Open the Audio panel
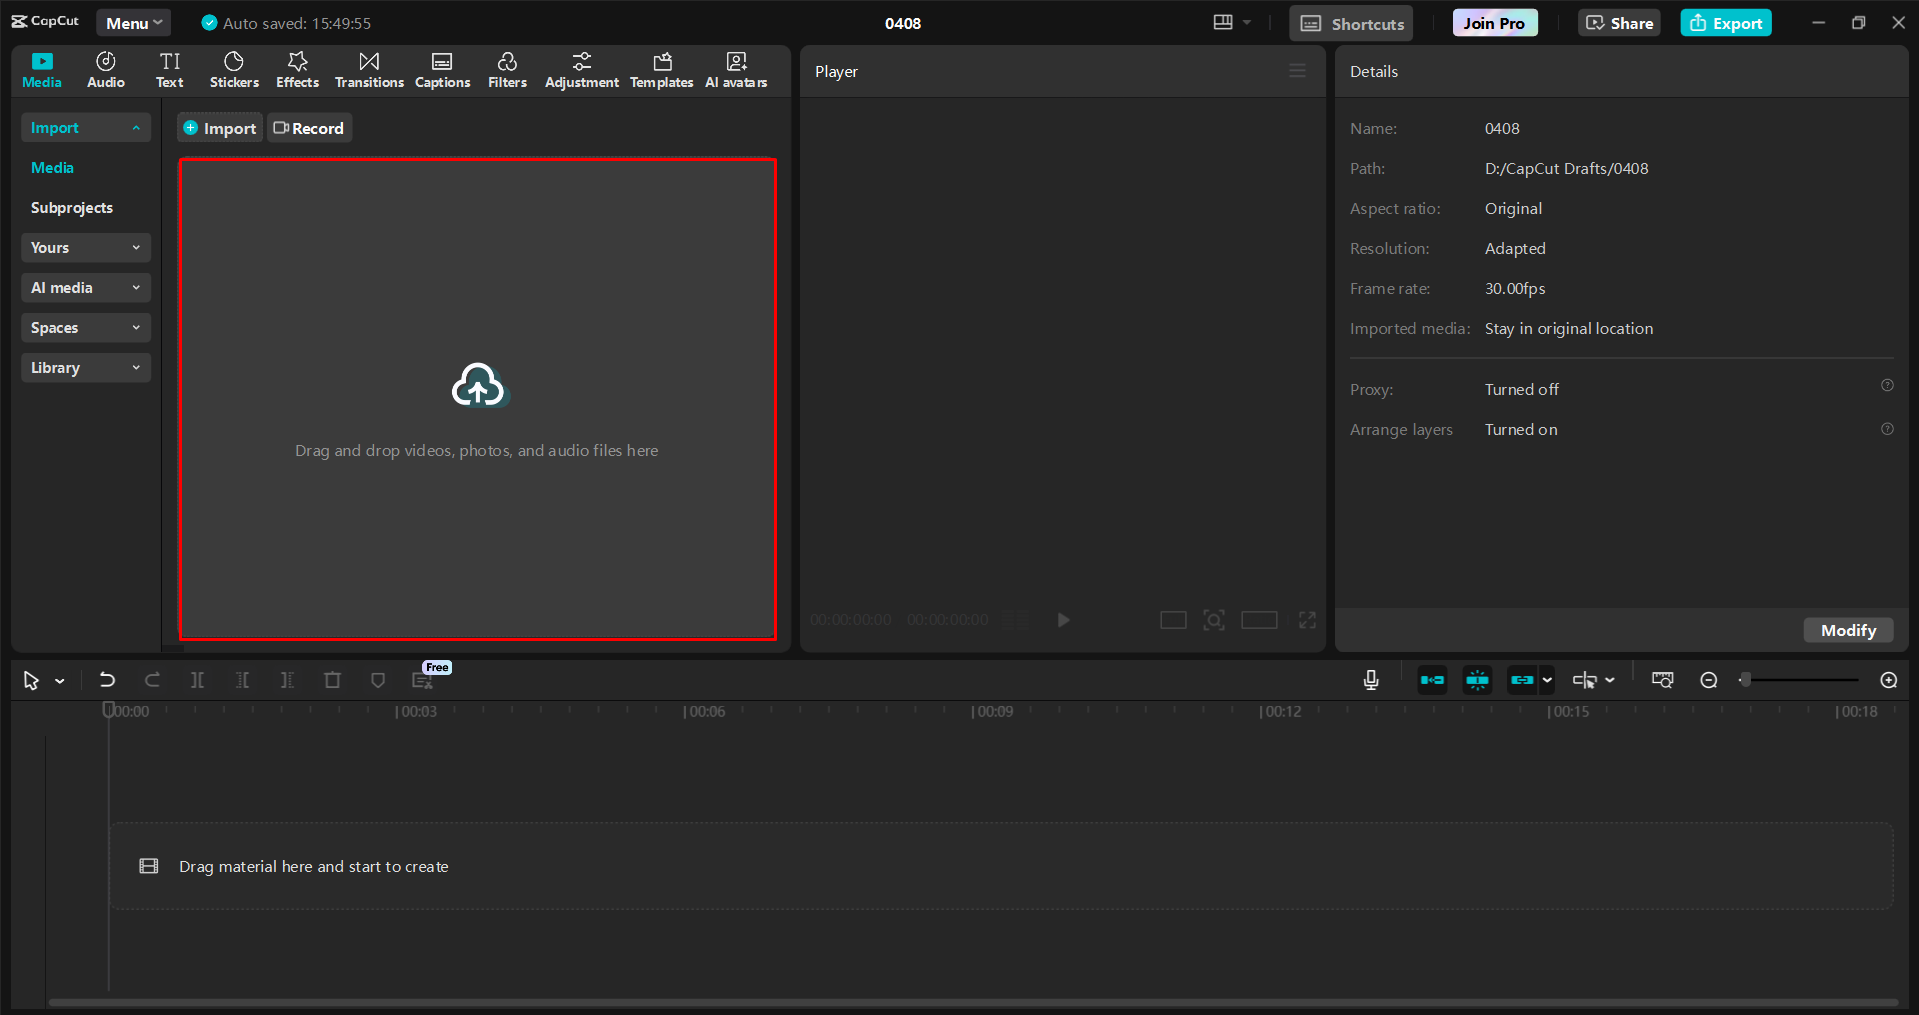The image size is (1919, 1015). pos(104,70)
